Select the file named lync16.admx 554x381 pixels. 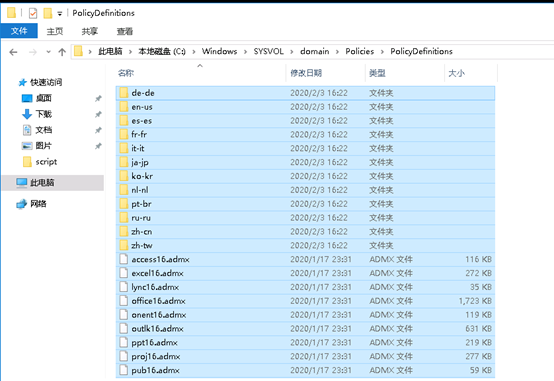155,287
